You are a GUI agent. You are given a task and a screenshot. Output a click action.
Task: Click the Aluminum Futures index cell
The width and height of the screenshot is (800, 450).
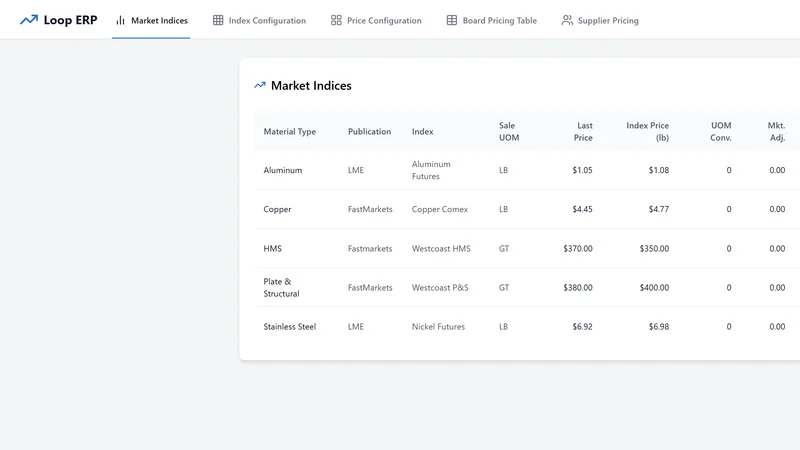coord(431,170)
